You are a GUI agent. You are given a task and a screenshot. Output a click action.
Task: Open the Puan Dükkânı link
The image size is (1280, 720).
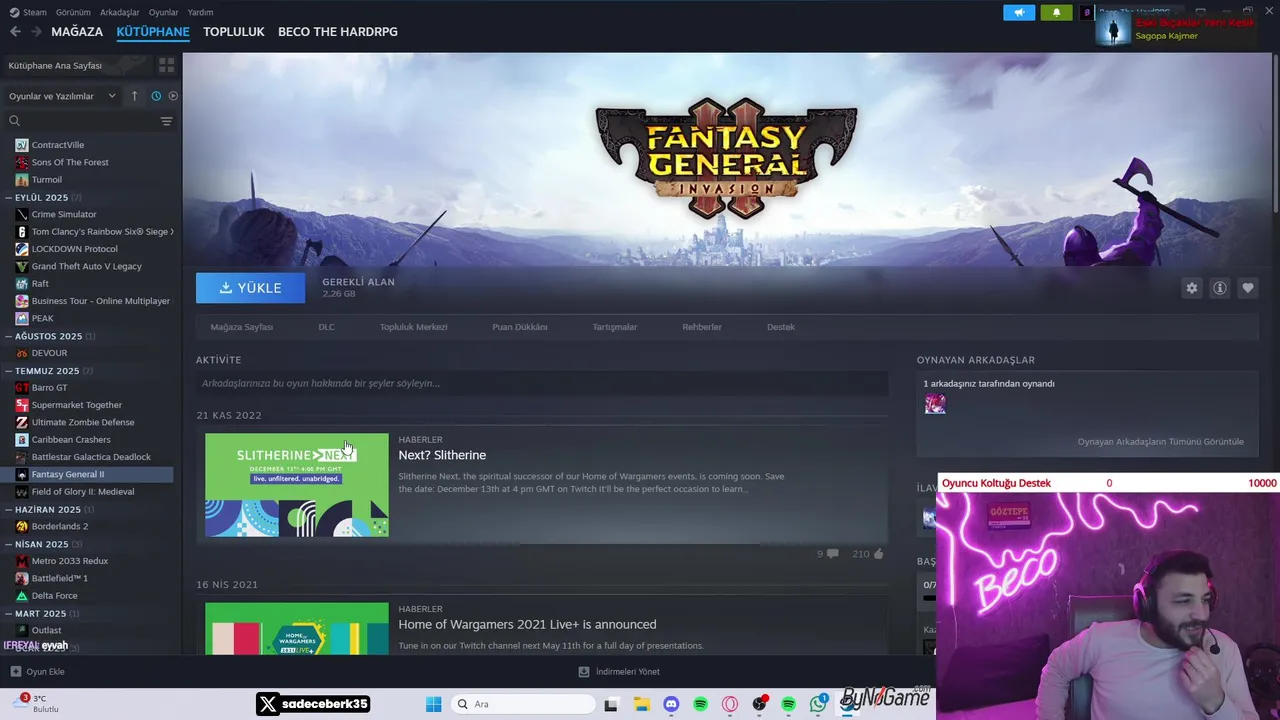(519, 327)
